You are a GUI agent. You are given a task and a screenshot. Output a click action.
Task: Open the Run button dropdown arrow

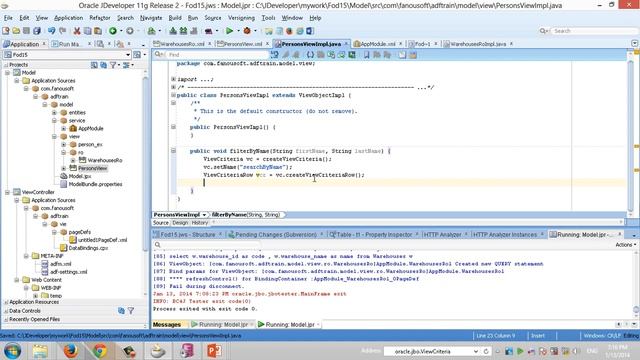coord(238,31)
